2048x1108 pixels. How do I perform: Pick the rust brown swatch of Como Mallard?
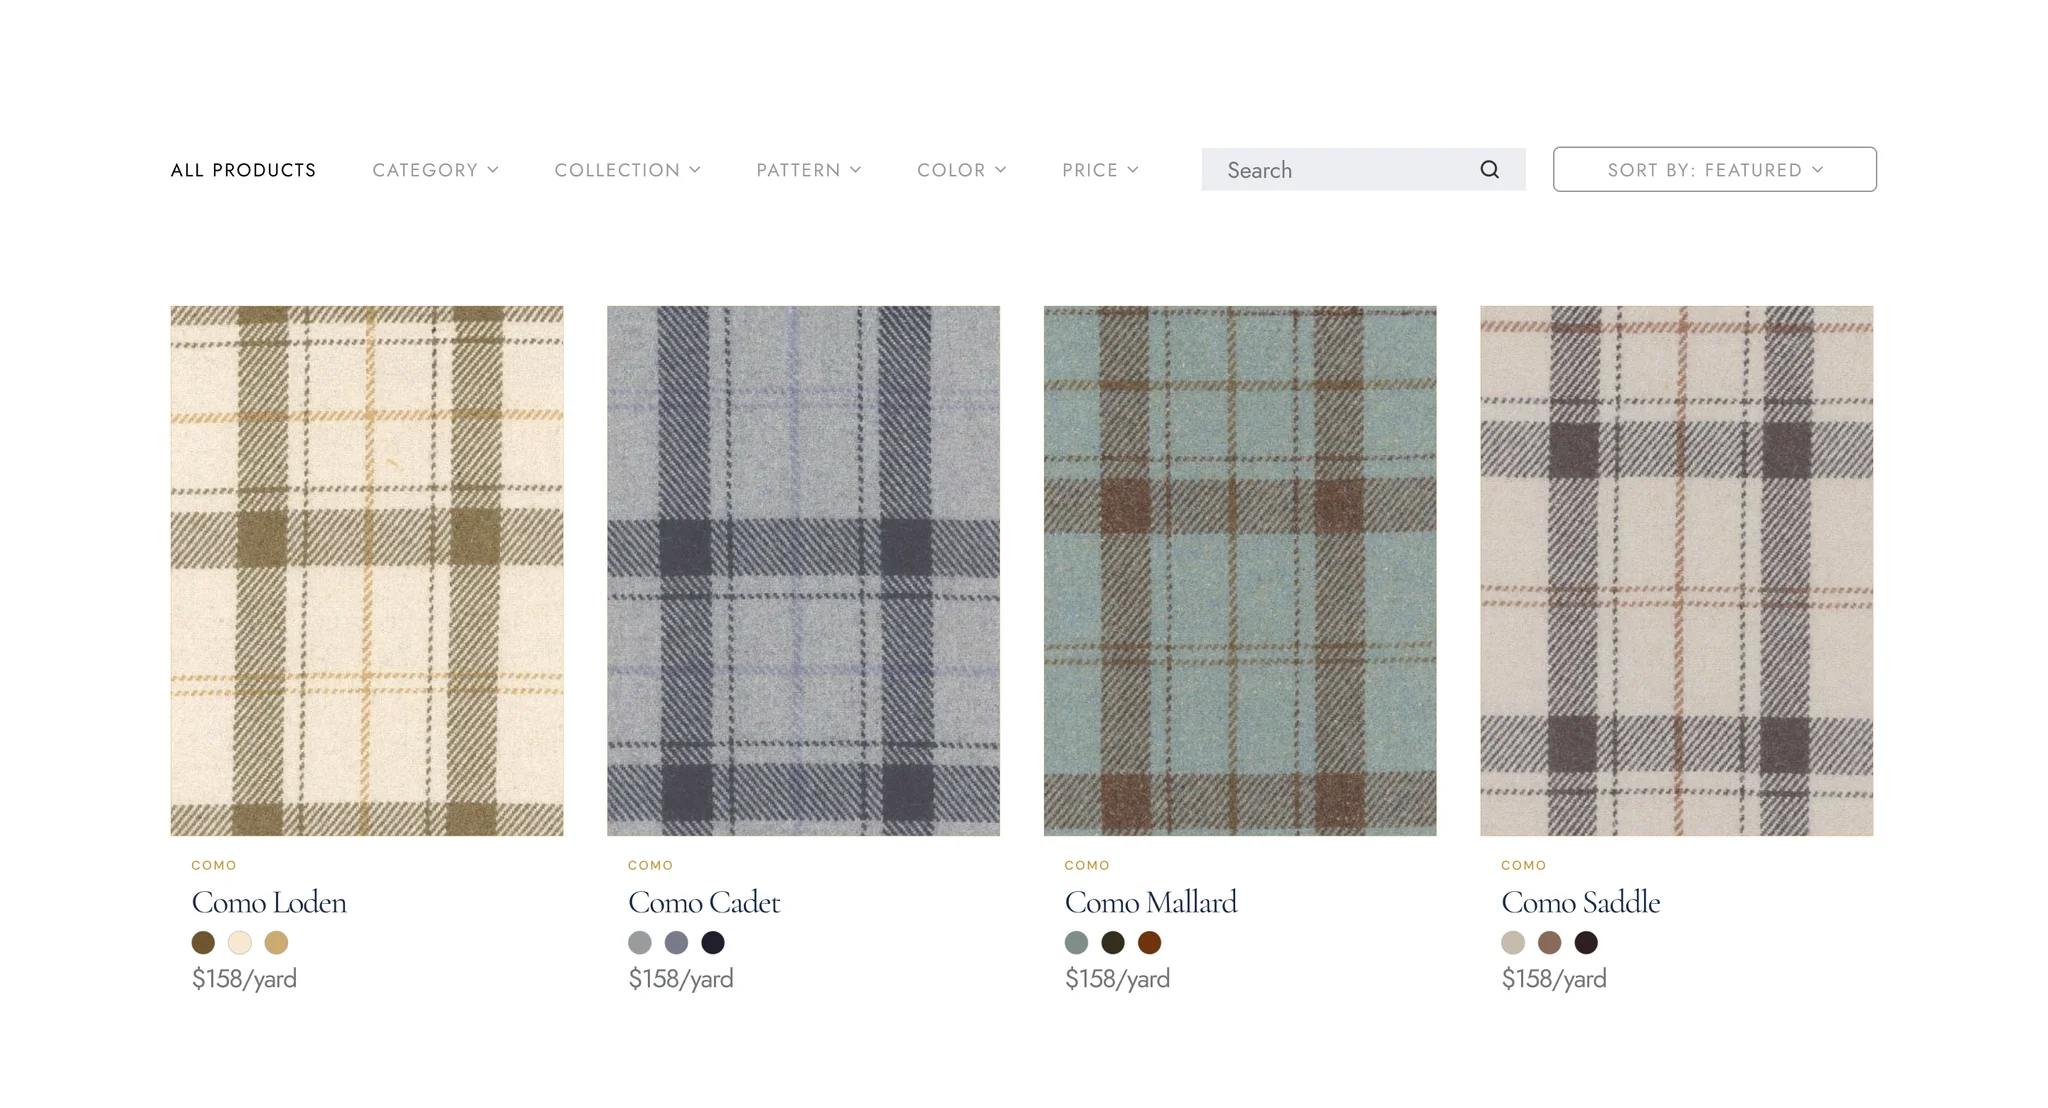(x=1150, y=942)
